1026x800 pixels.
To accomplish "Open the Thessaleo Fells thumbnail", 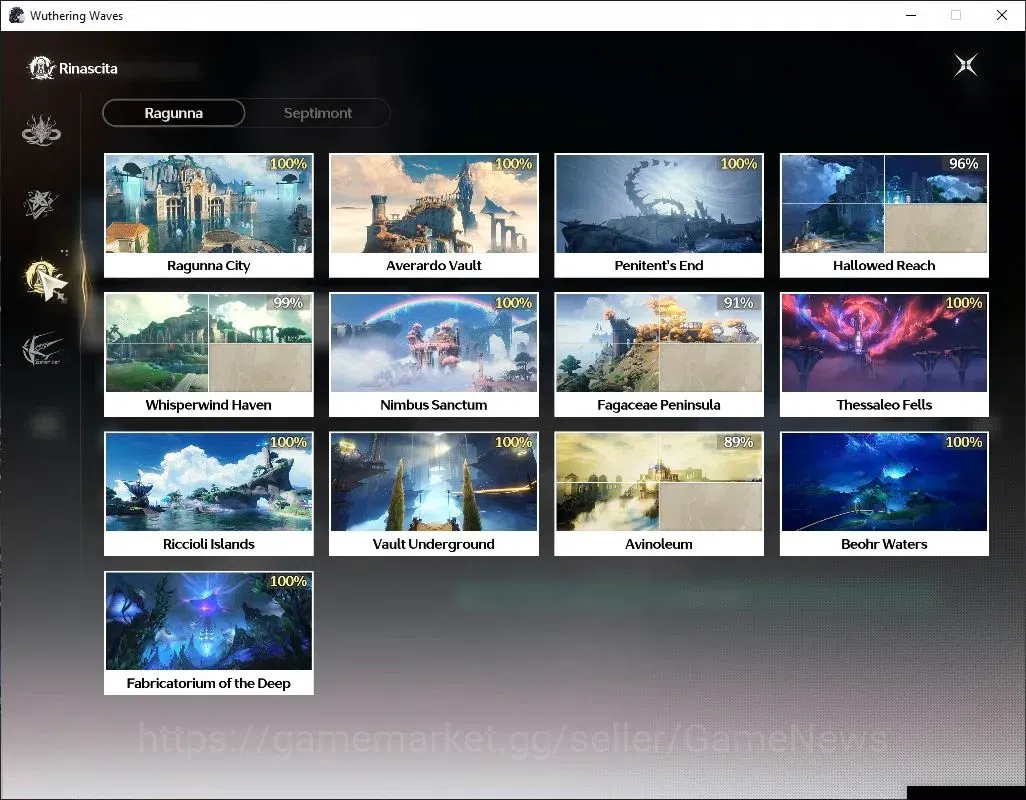I will pyautogui.click(x=884, y=343).
